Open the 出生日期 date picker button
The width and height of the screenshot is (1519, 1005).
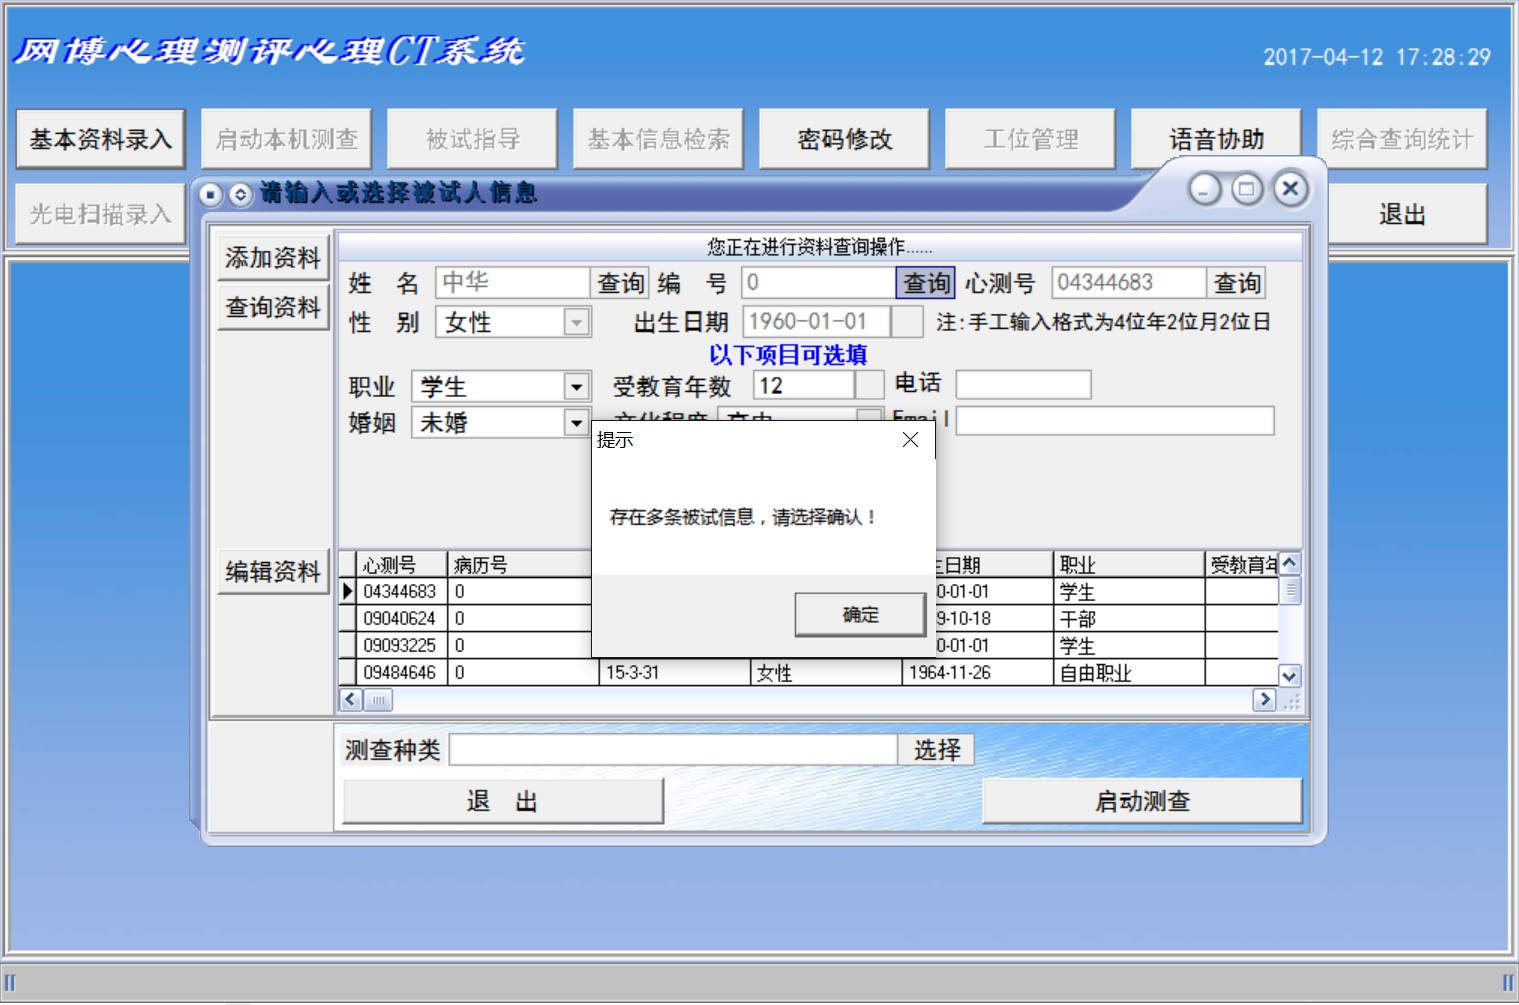[x=906, y=322]
